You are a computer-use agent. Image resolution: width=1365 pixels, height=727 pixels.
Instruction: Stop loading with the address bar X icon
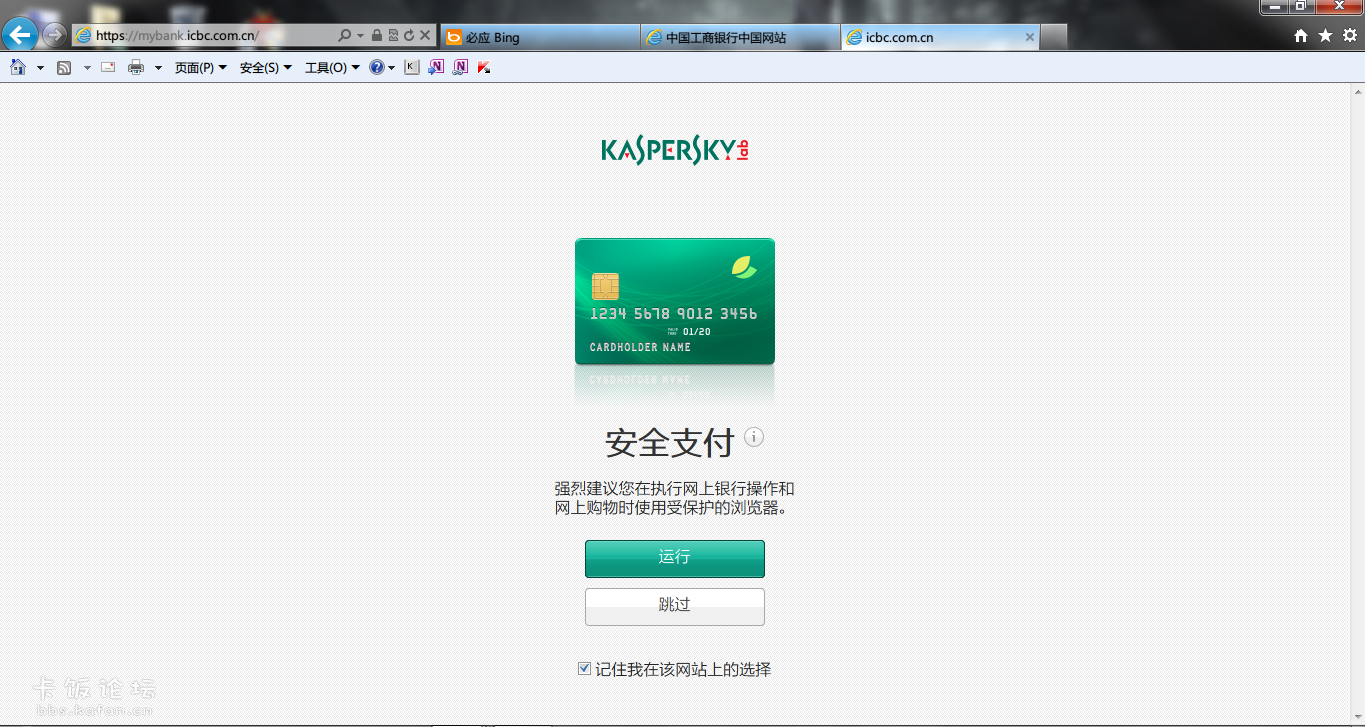(424, 36)
